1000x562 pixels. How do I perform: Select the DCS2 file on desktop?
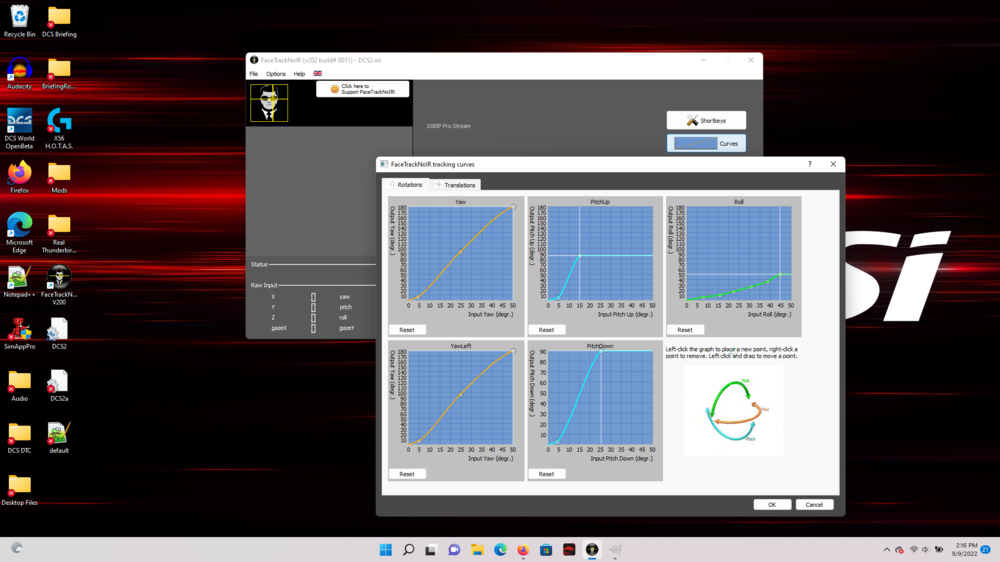[x=59, y=334]
